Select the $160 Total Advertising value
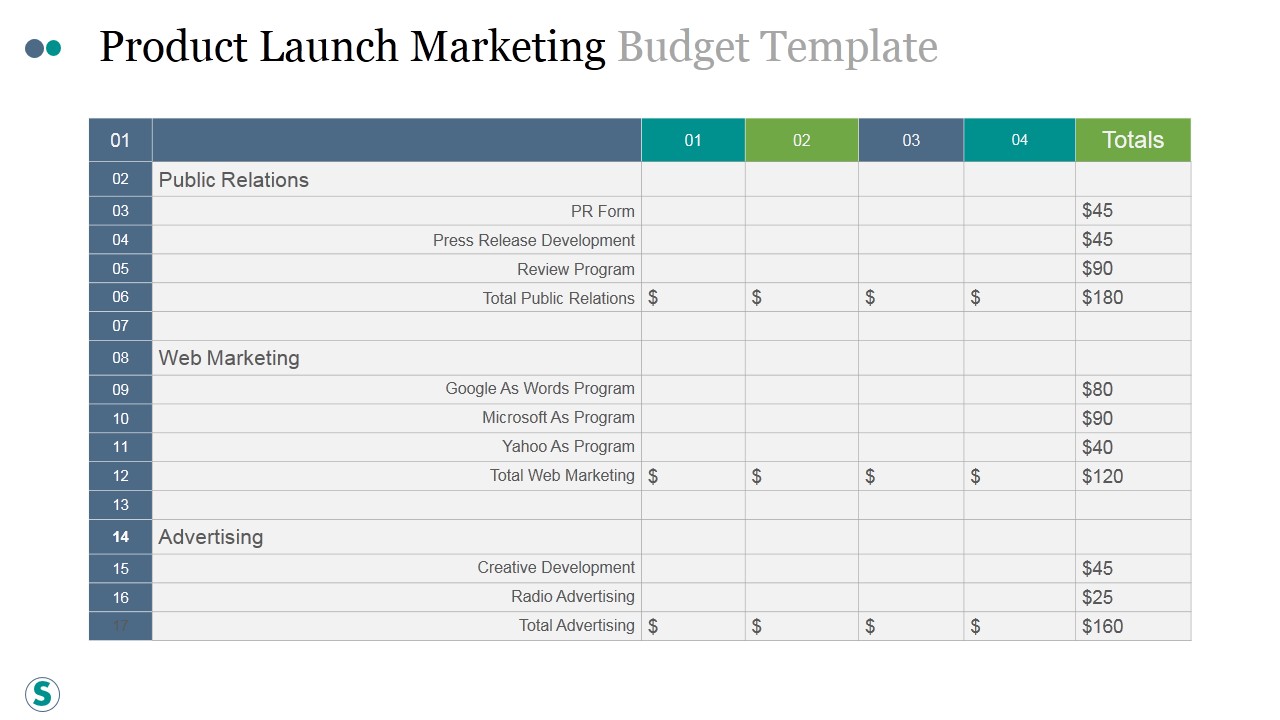 [x=1102, y=626]
